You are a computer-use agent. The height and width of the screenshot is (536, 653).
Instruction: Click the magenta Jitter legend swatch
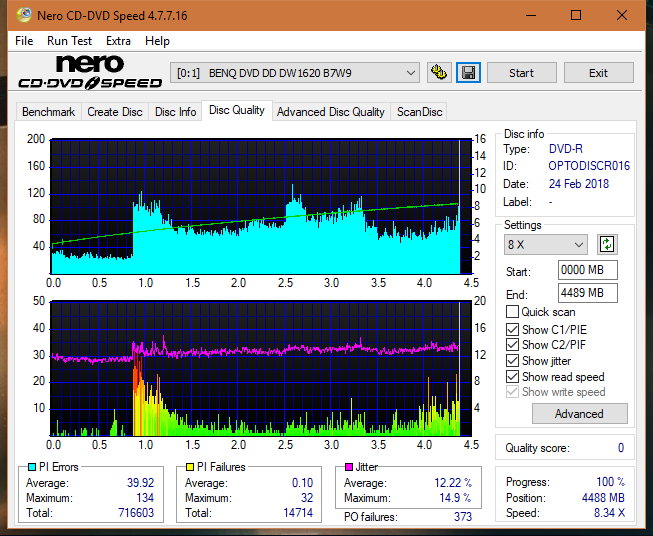pos(349,467)
